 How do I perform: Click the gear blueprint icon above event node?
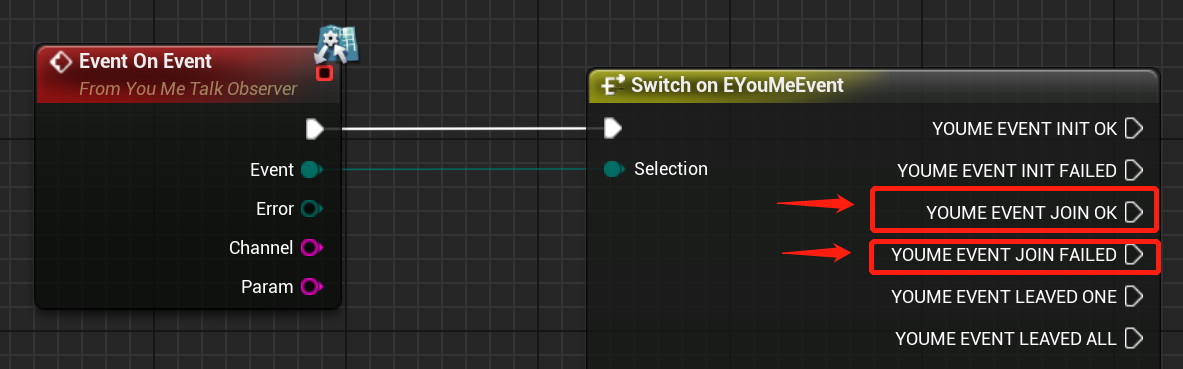pos(336,45)
